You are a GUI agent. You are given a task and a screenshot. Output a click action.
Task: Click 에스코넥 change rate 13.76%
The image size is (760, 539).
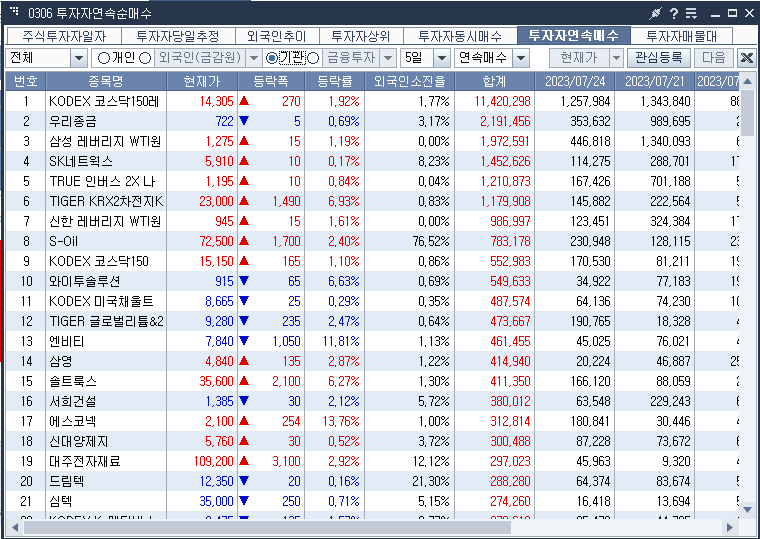coord(341,421)
